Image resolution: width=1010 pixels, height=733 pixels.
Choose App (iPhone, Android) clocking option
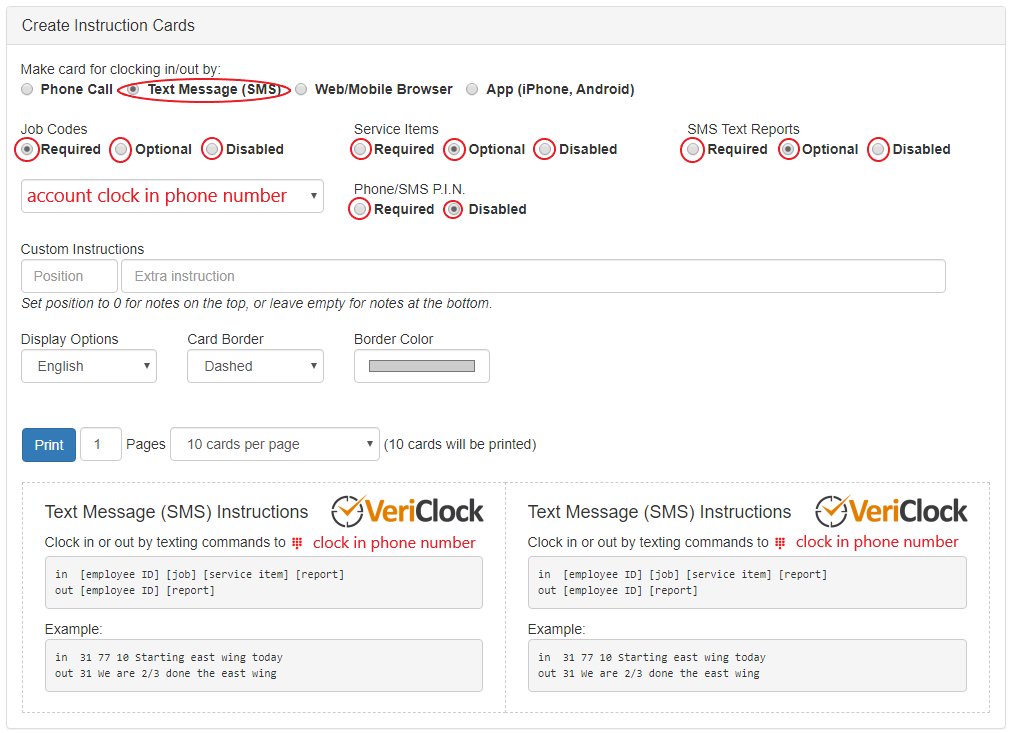pos(472,88)
